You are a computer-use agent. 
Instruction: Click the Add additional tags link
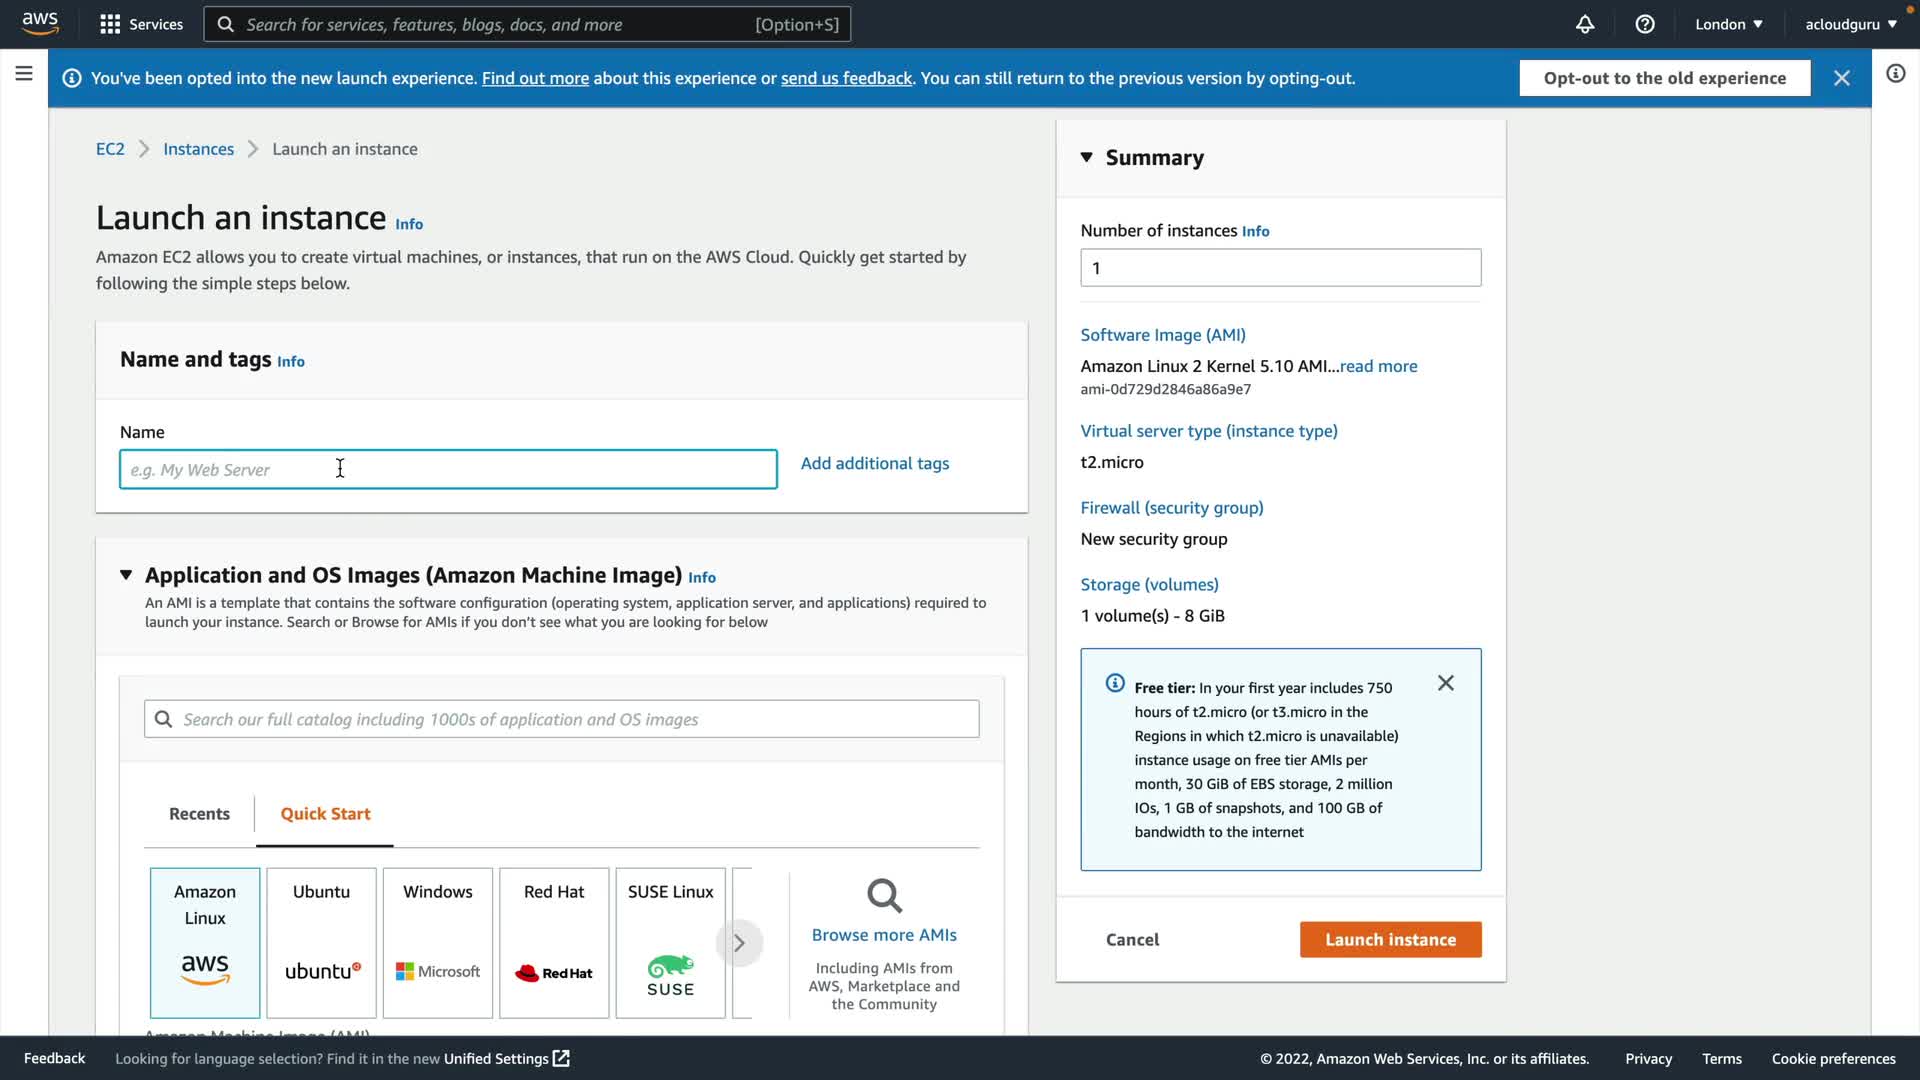click(x=875, y=464)
